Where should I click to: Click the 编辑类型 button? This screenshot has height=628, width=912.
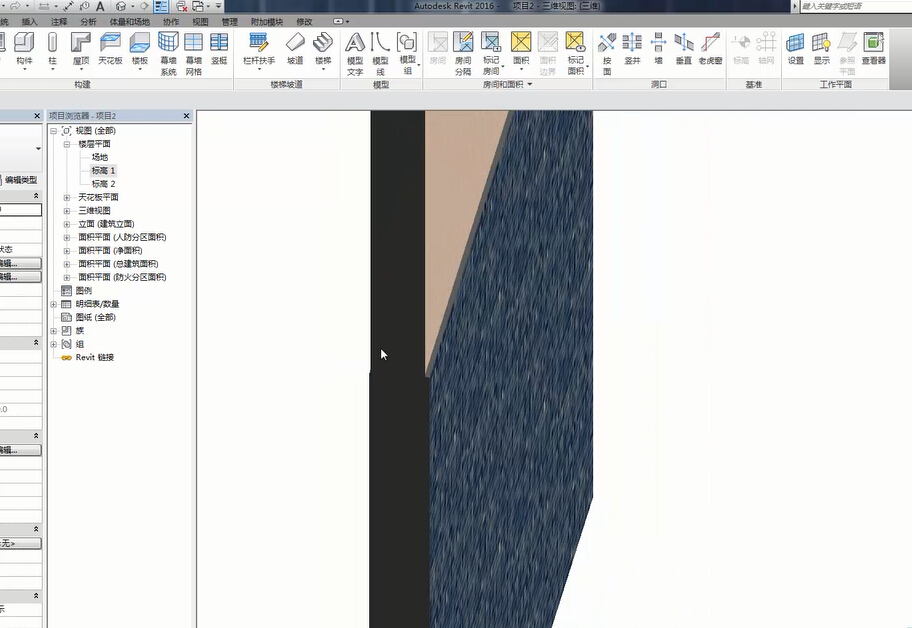coord(21,180)
